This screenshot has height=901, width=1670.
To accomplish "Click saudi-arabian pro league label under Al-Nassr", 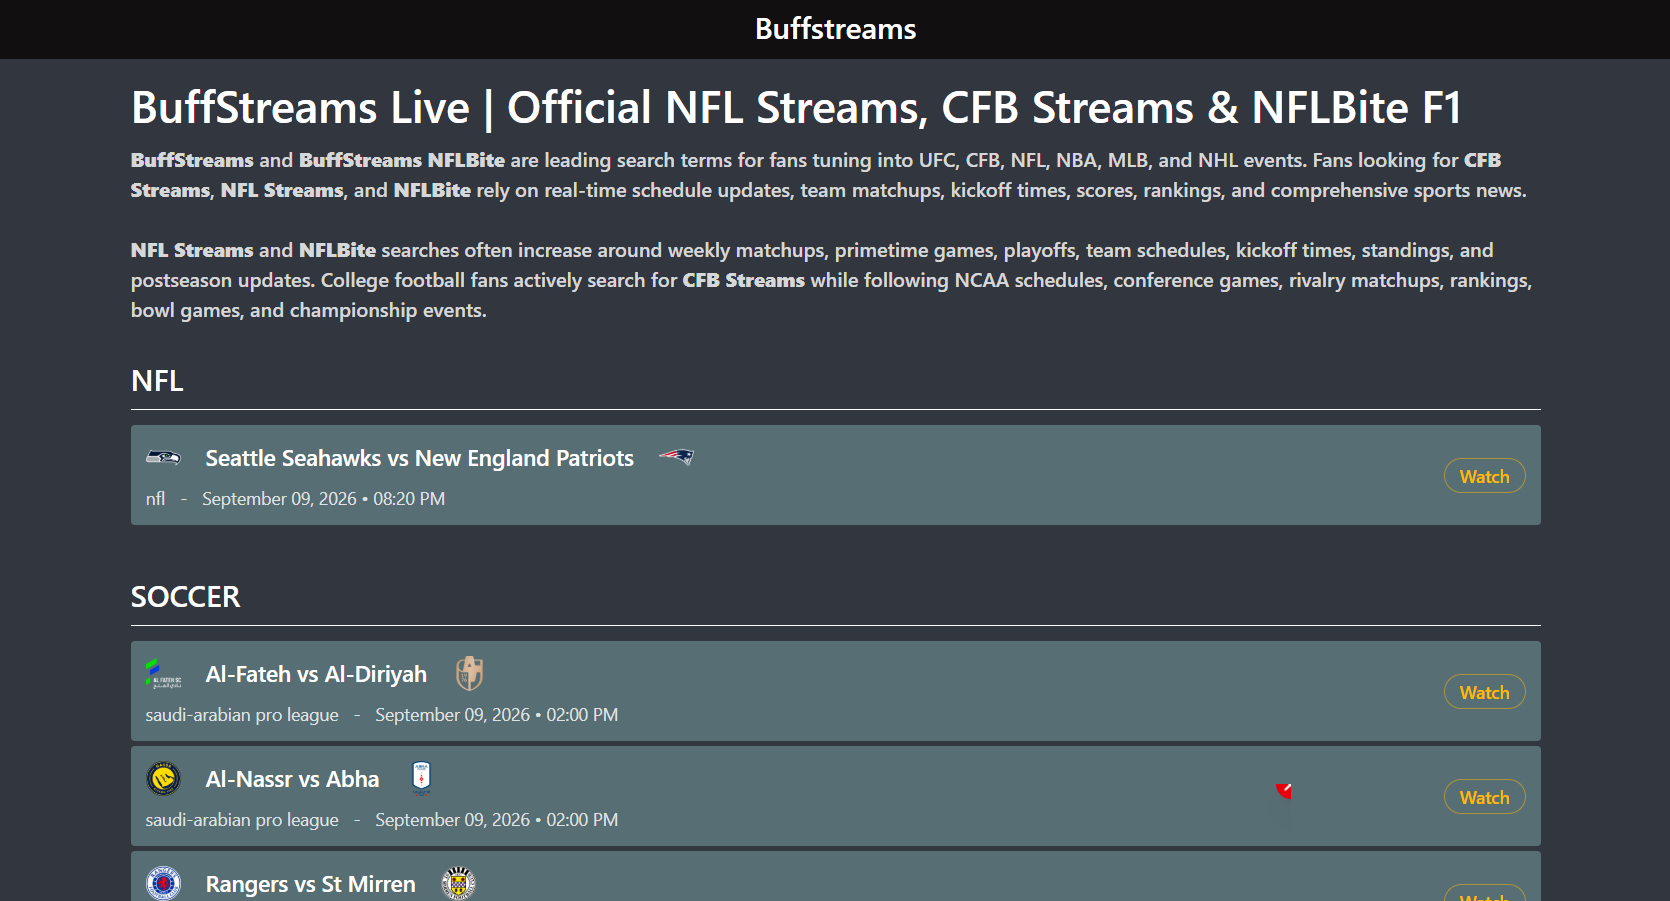I will pyautogui.click(x=242, y=820).
